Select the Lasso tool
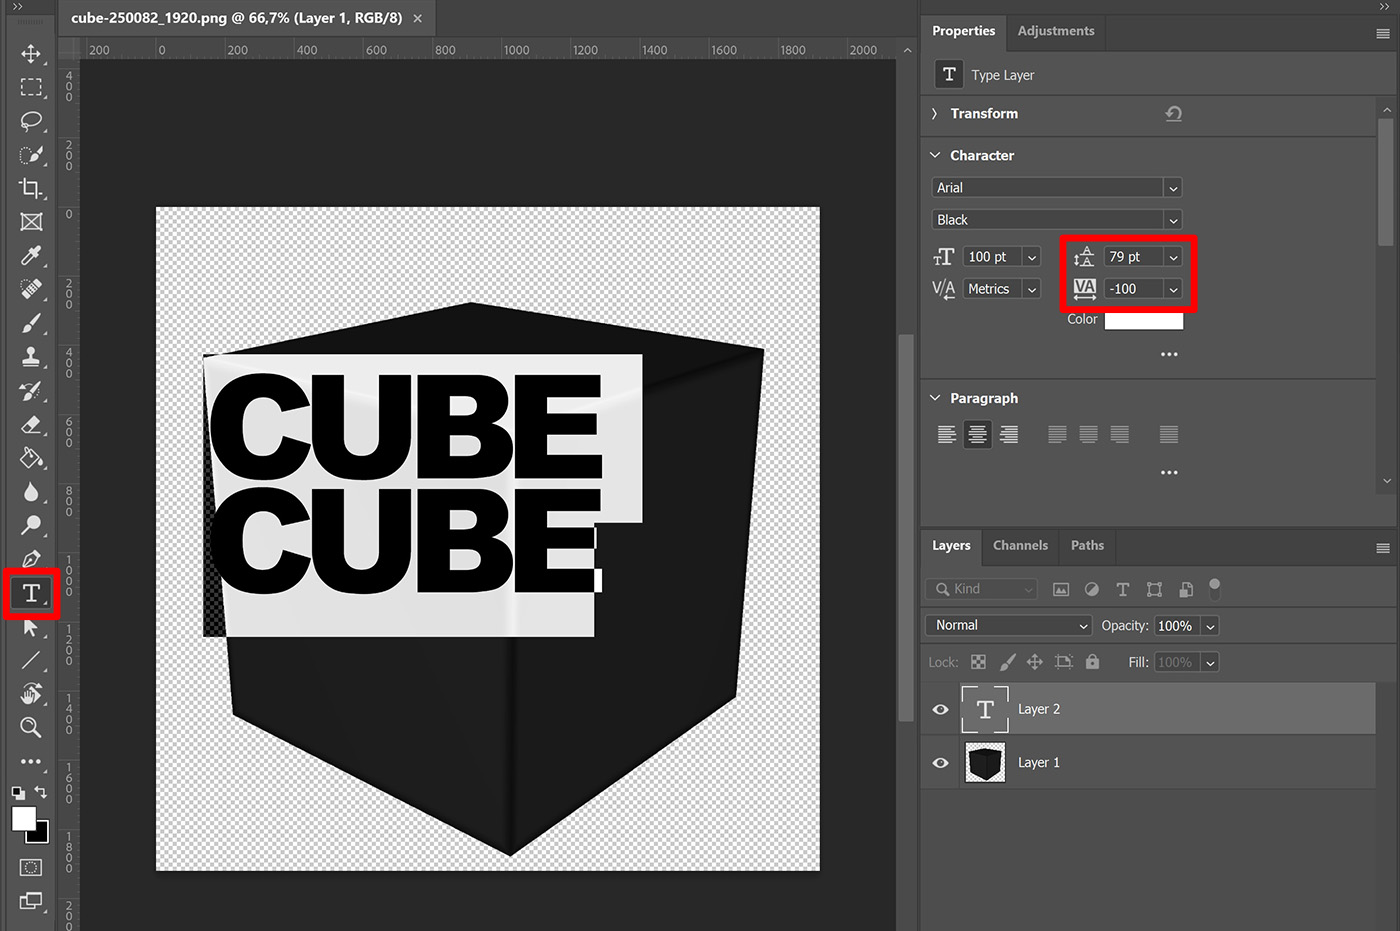This screenshot has height=931, width=1400. pyautogui.click(x=31, y=121)
